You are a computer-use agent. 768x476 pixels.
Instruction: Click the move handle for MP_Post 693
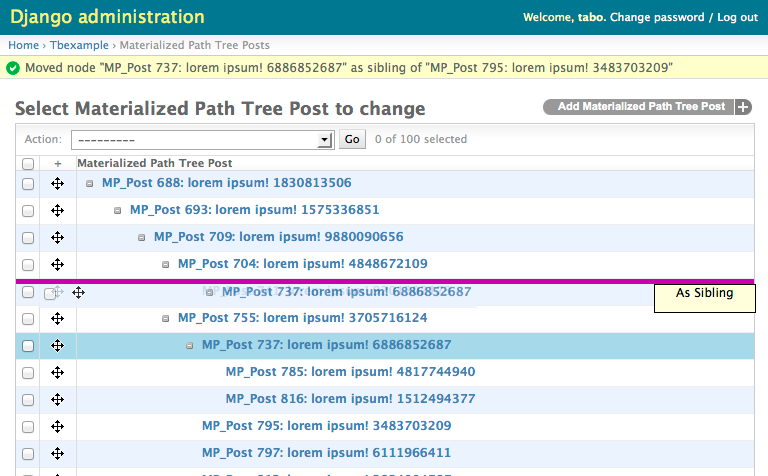pos(58,210)
